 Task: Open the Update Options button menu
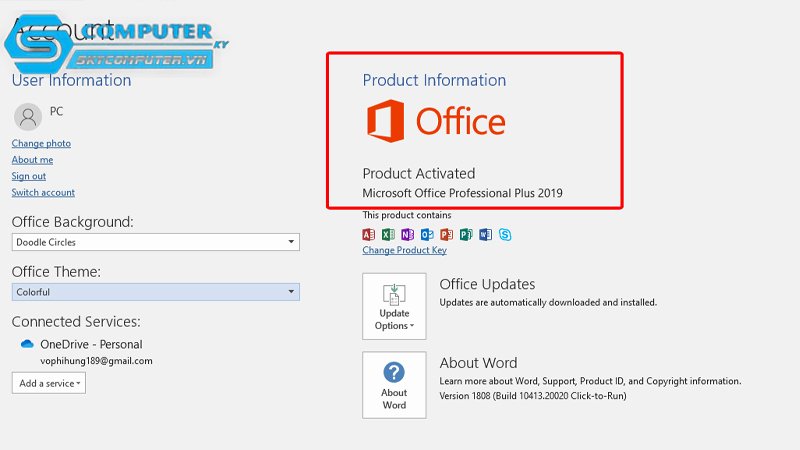click(x=394, y=306)
